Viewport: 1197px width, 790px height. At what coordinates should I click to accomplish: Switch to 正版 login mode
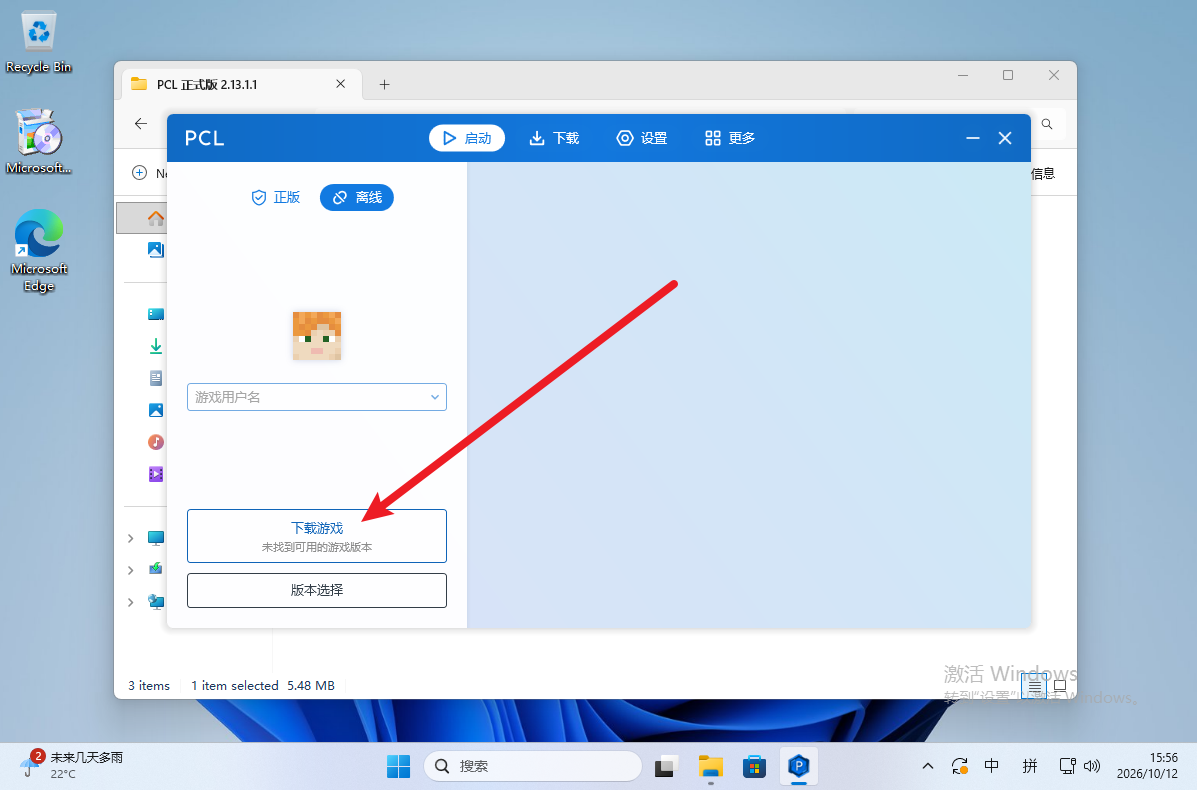click(276, 198)
